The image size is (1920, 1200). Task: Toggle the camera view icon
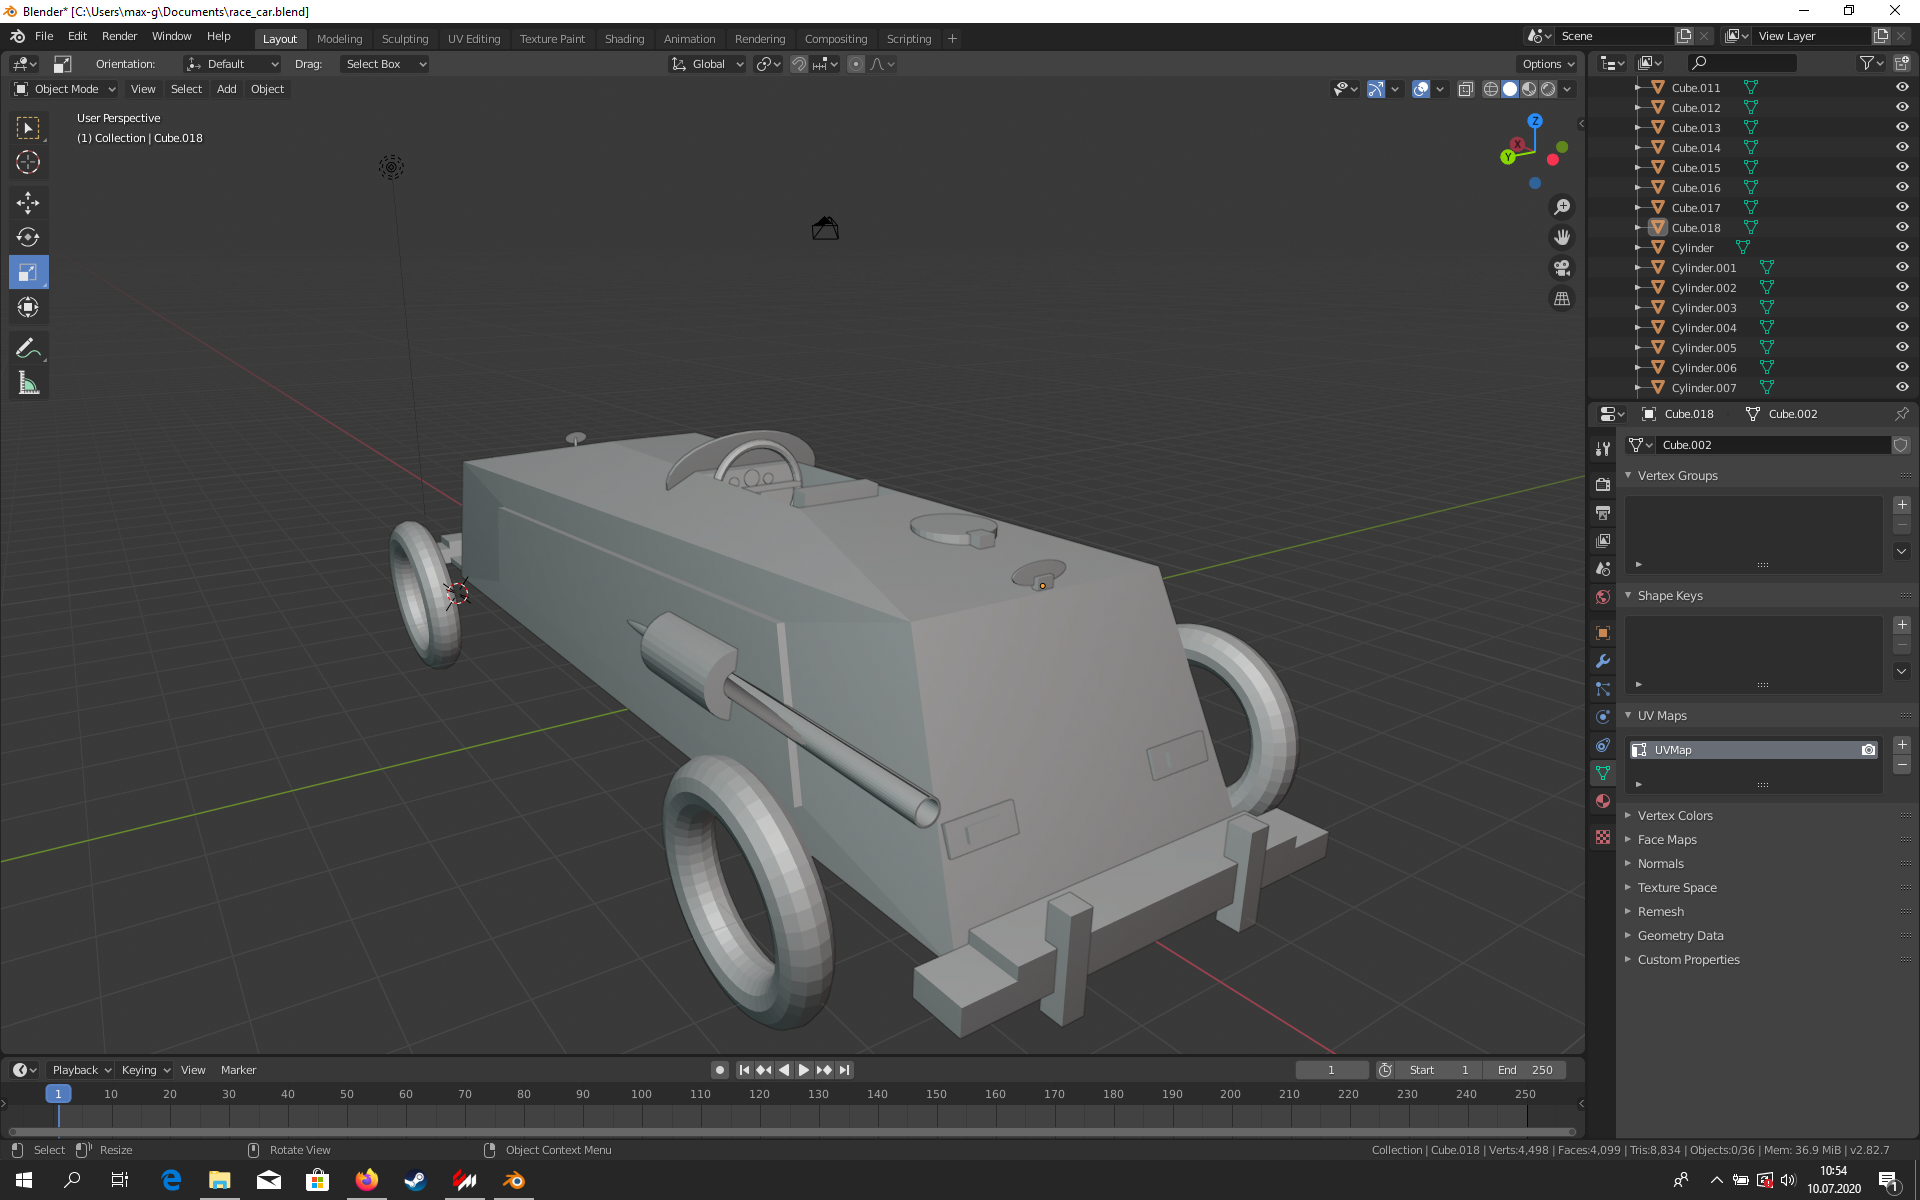[1562, 268]
